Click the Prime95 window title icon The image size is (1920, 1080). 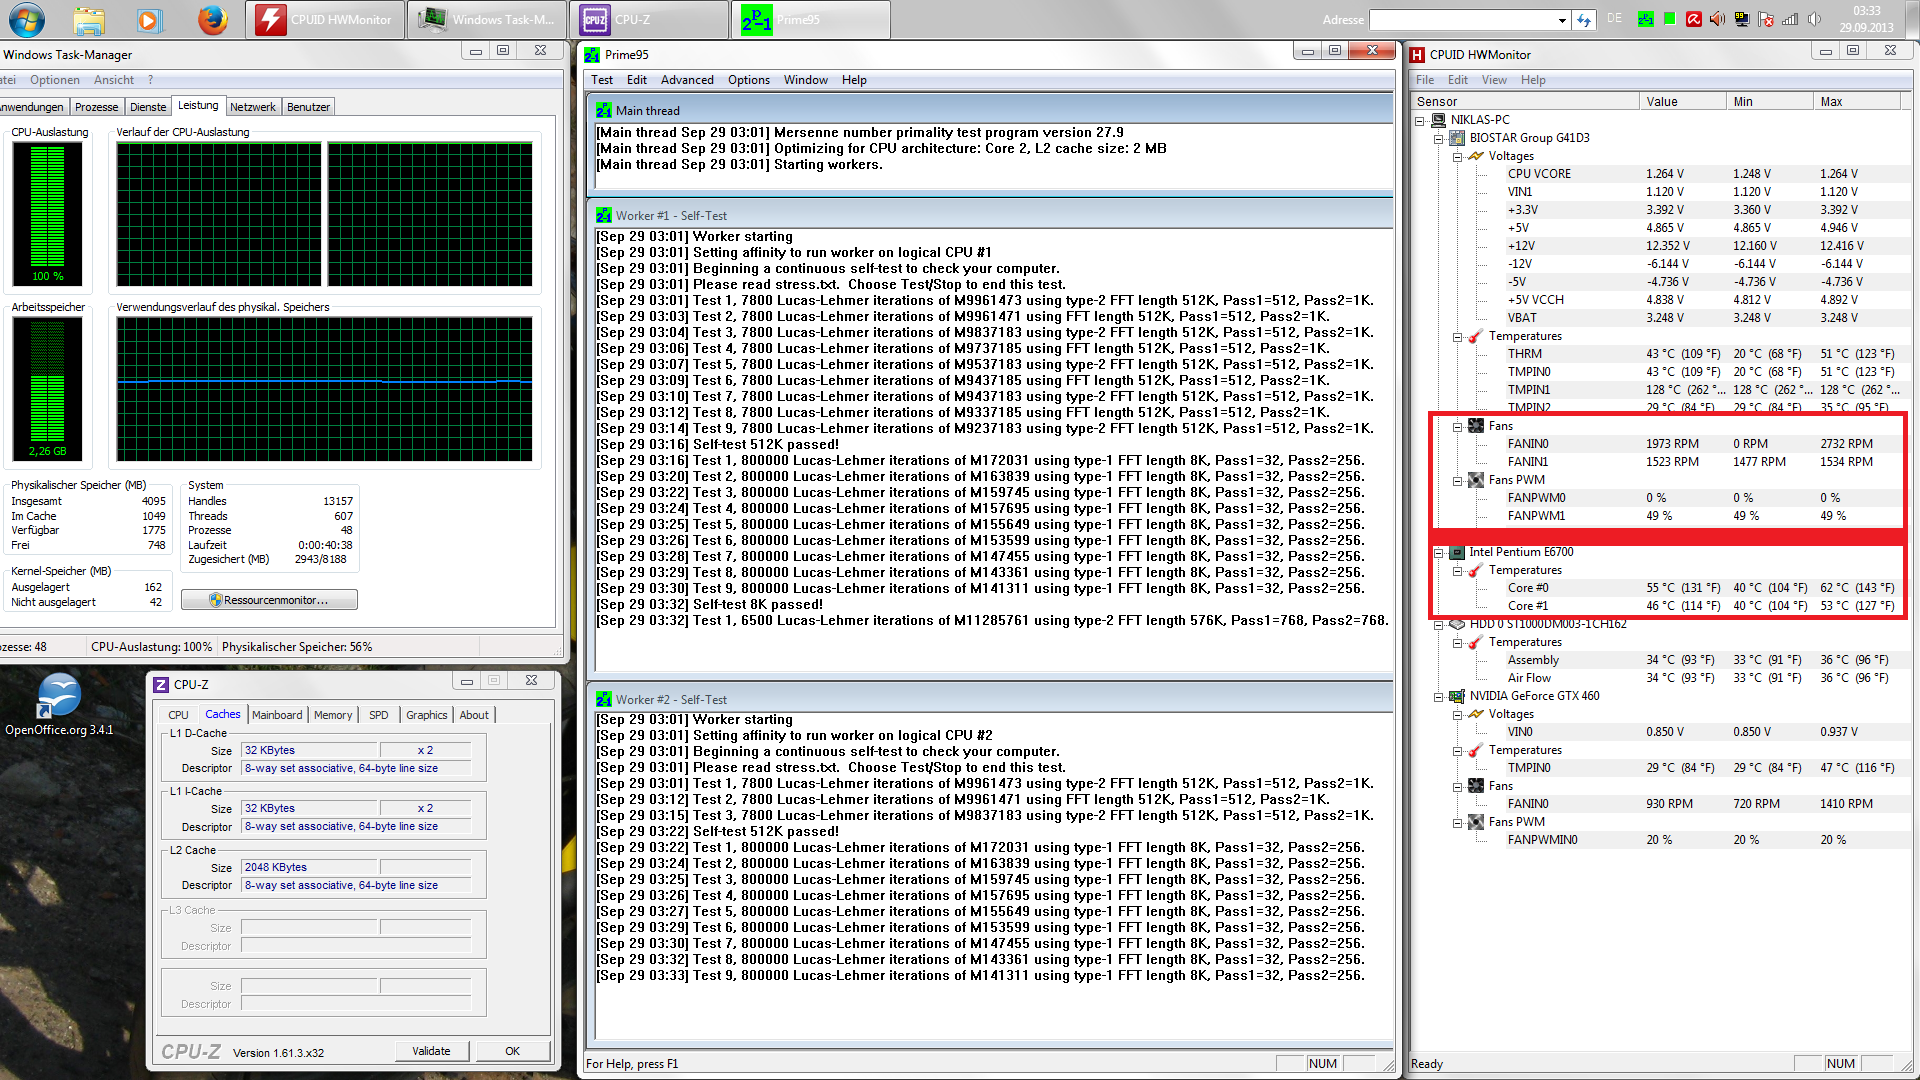click(592, 55)
